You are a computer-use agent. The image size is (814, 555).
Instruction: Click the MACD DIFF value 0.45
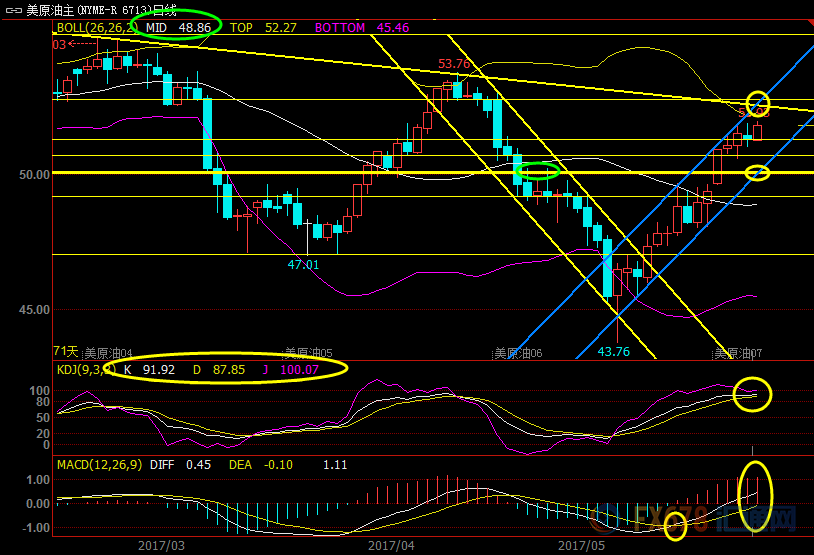tap(198, 465)
